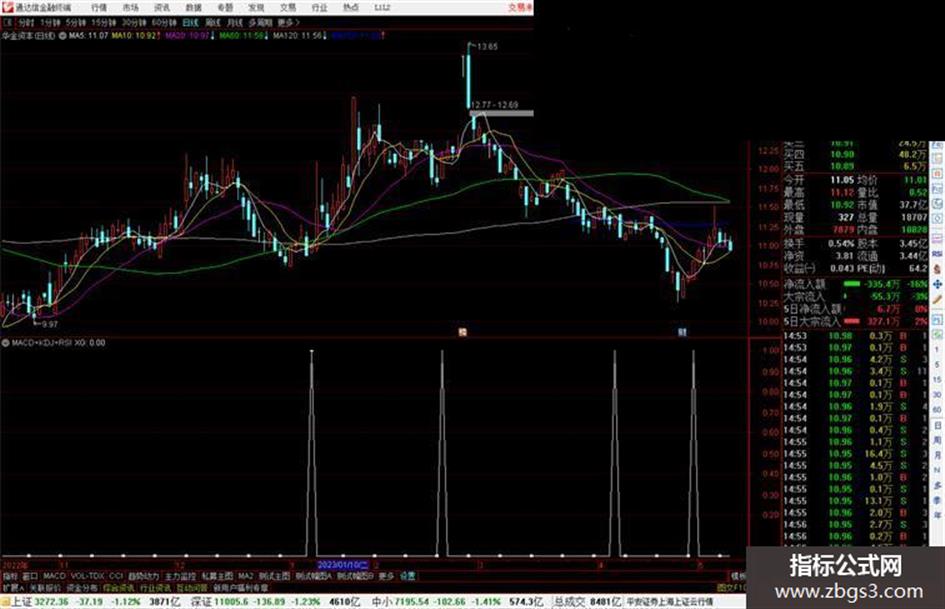The image size is (945, 609).
Task: Select quarterly 季 period in sidebar
Action: [937, 500]
